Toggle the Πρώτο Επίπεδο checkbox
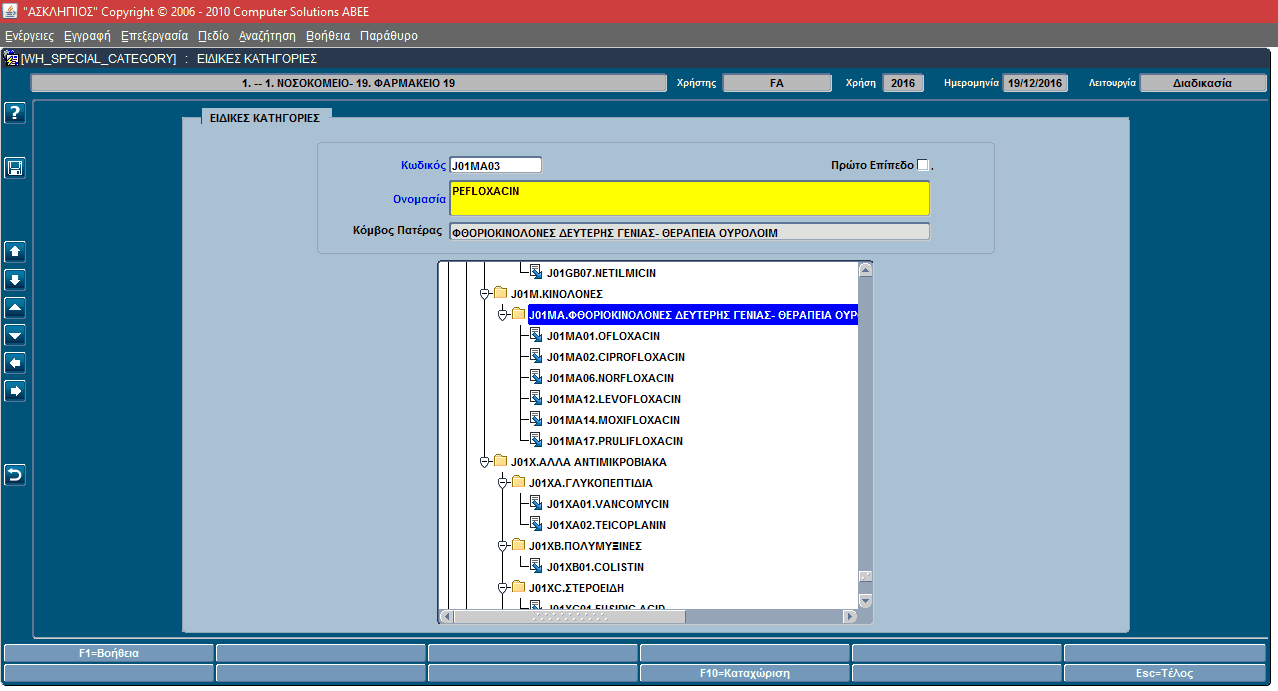Screen dimensions: 1278x691 click(x=923, y=165)
